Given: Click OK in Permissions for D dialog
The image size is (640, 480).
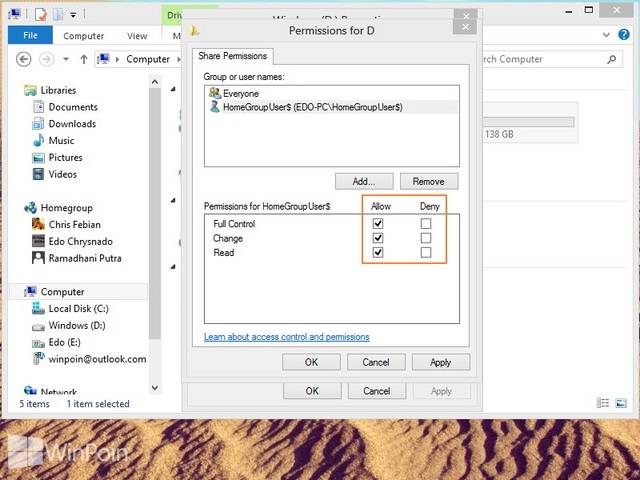Looking at the screenshot, I should tap(311, 362).
